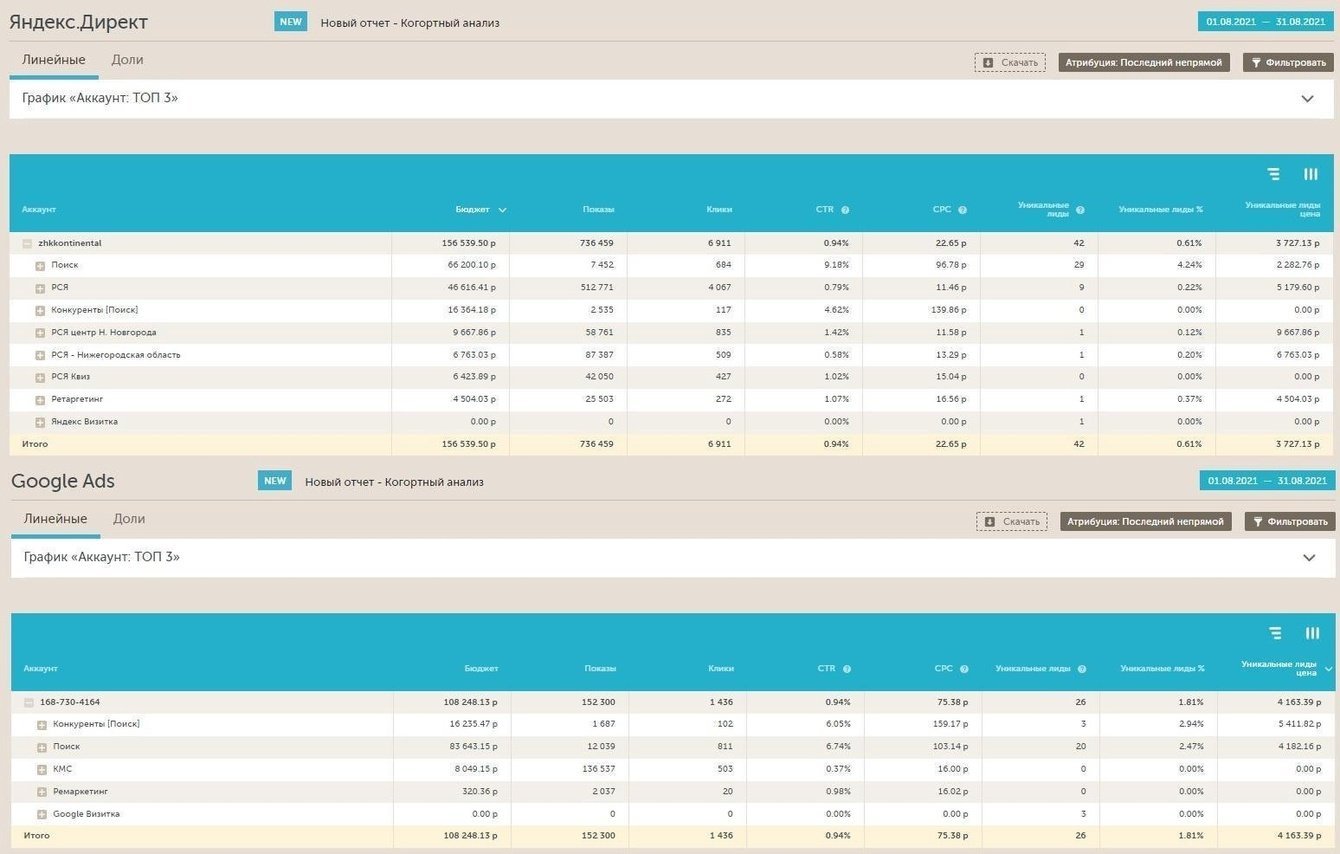This screenshot has width=1340, height=854.
Task: Click CPC help icon in Яндекс.Директ table
Action: tap(963, 210)
